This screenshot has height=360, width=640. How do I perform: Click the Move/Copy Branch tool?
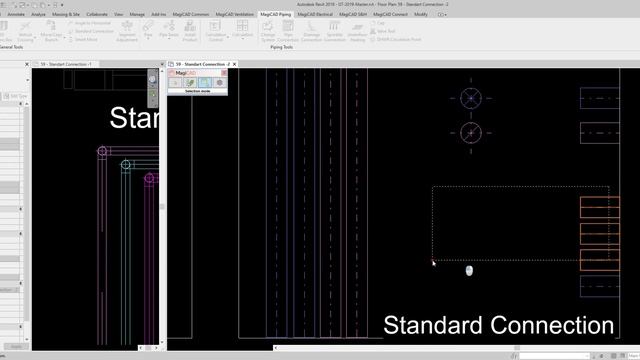point(51,31)
